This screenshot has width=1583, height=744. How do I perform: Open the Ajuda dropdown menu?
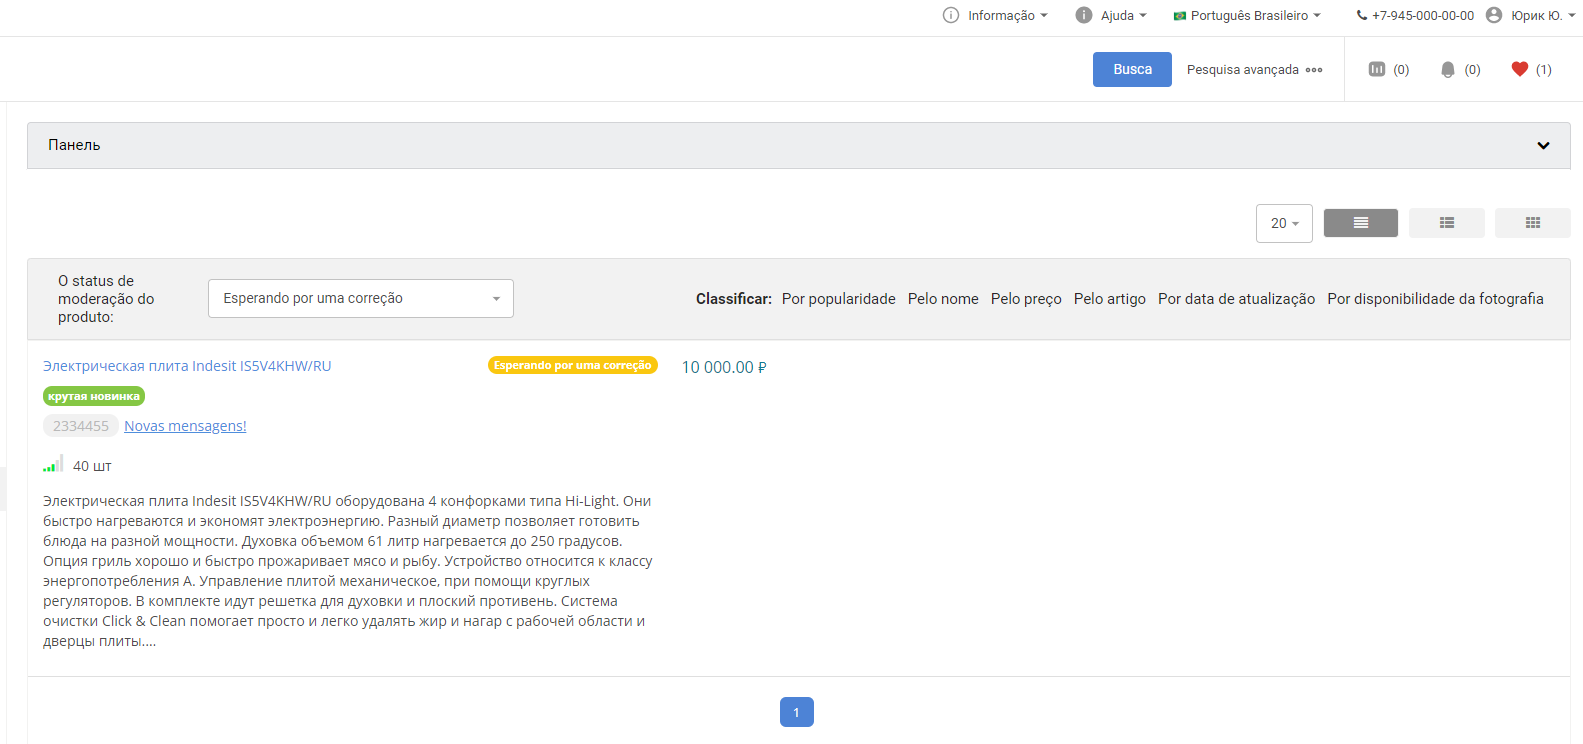(x=1122, y=15)
